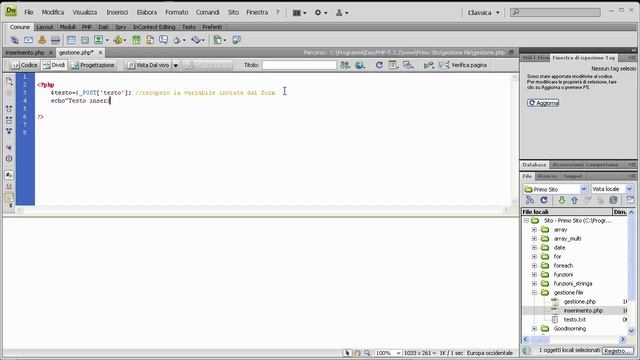640x360 pixels.
Task: Open the Modifica menu
Action: (53, 12)
